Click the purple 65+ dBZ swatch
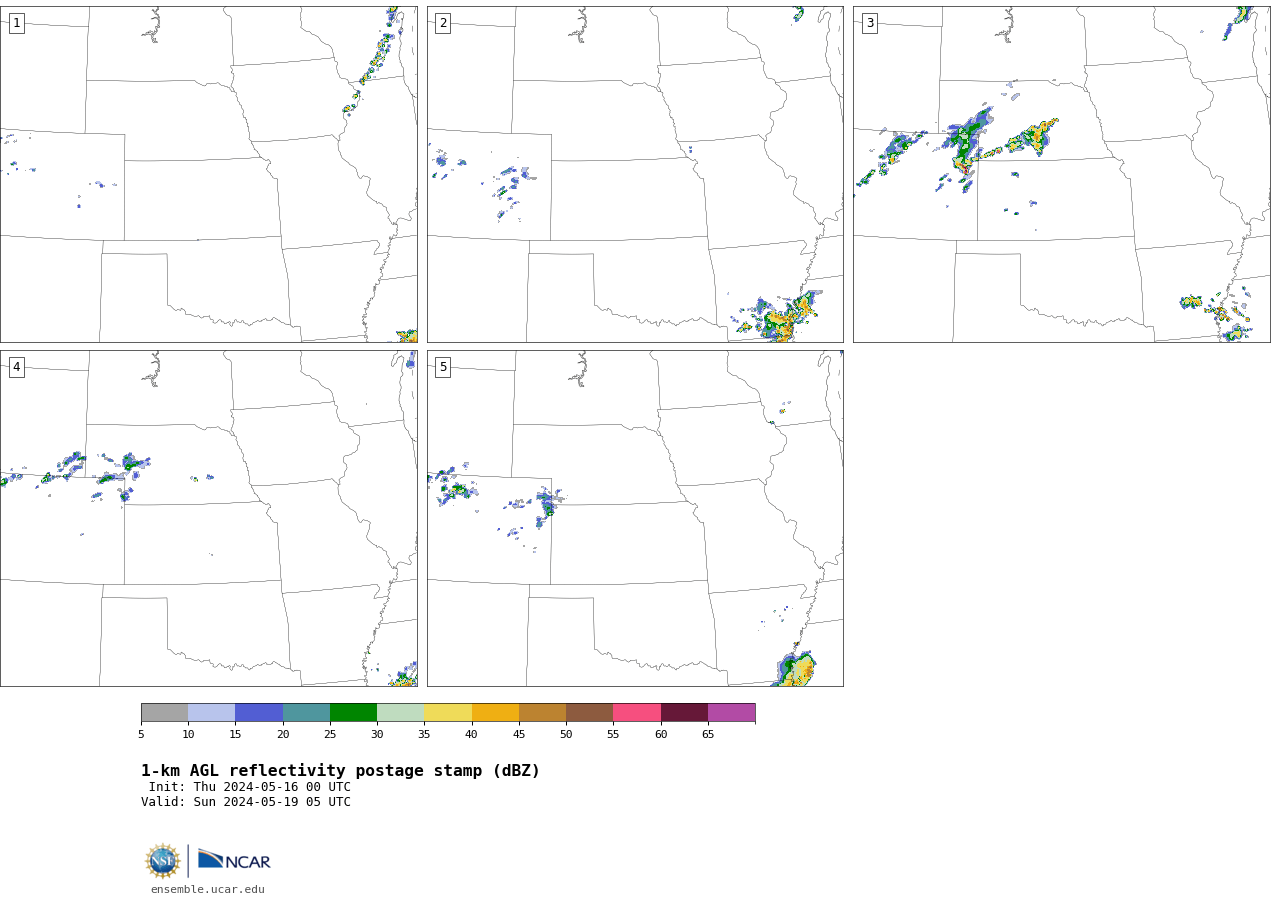Screen dimensions: 1280x901 [732, 713]
